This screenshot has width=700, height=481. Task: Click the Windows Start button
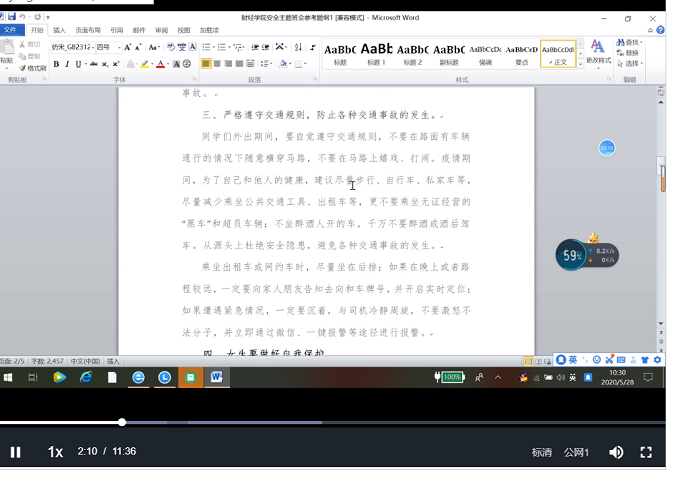coord(8,377)
